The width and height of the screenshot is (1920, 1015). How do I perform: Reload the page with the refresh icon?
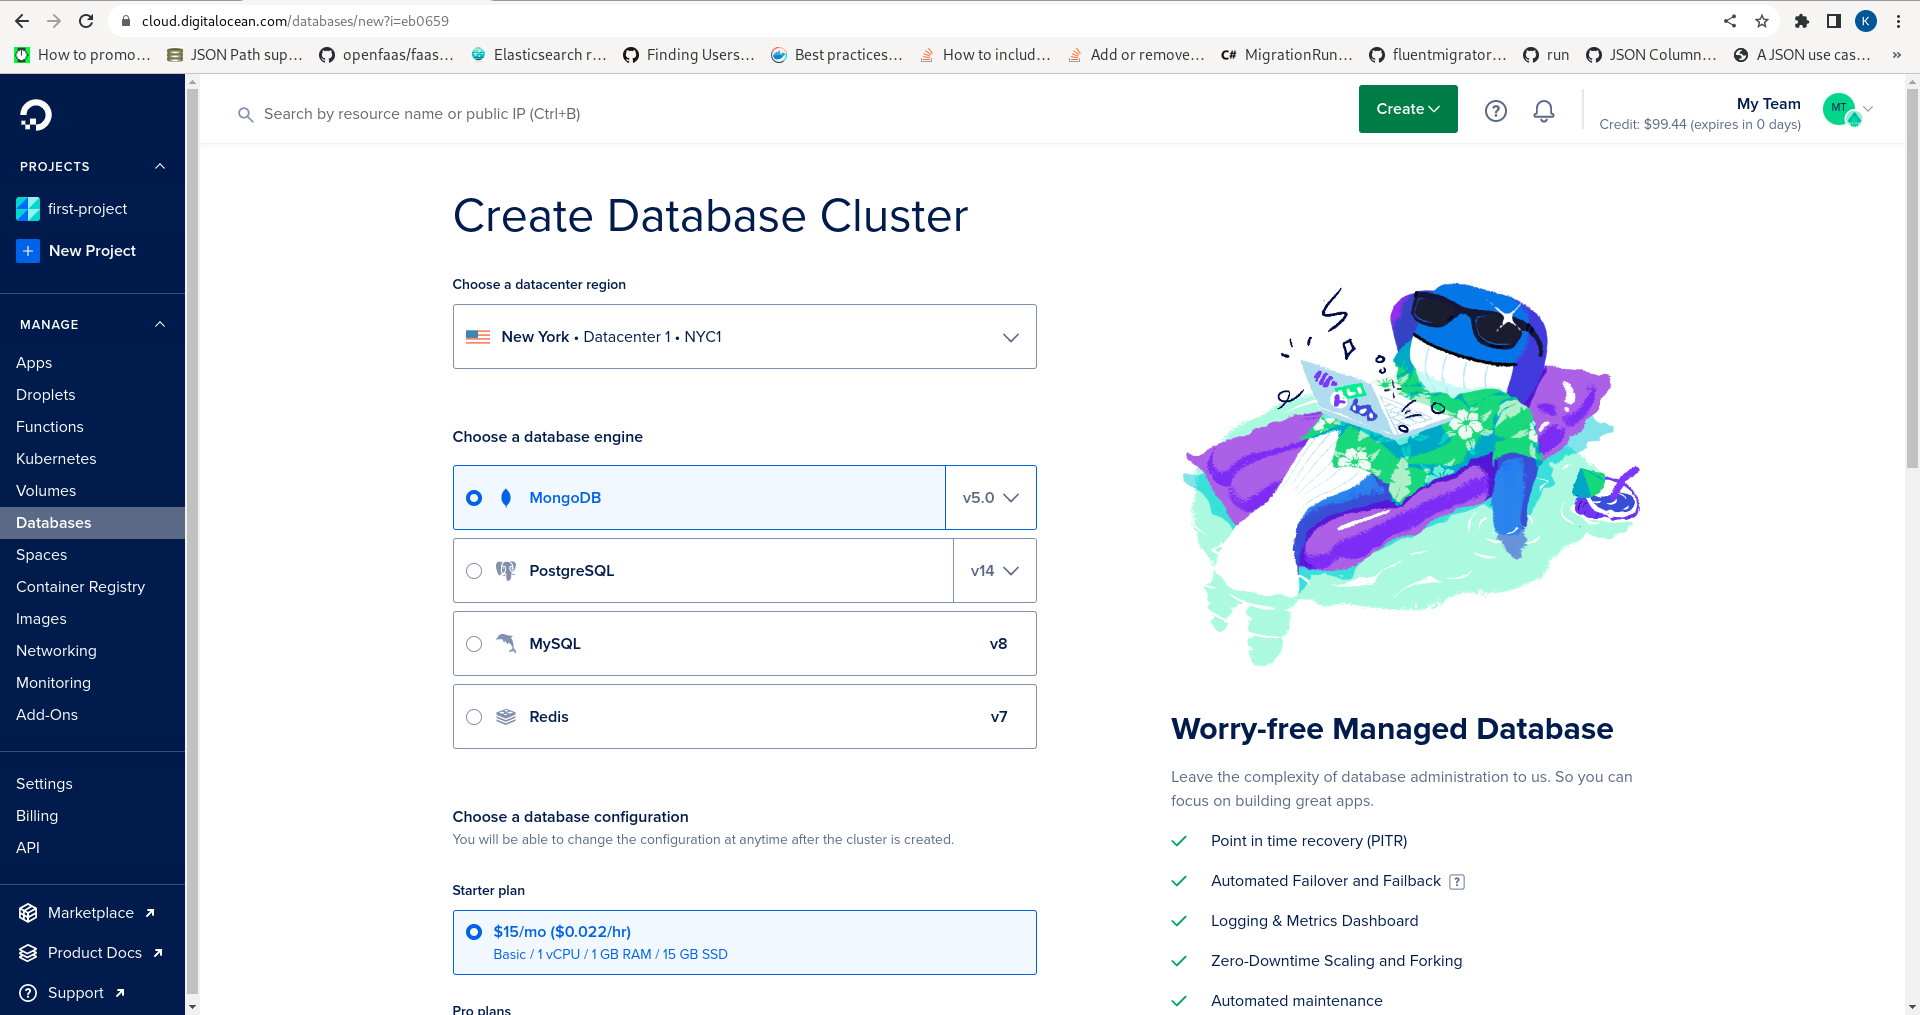[x=86, y=21]
